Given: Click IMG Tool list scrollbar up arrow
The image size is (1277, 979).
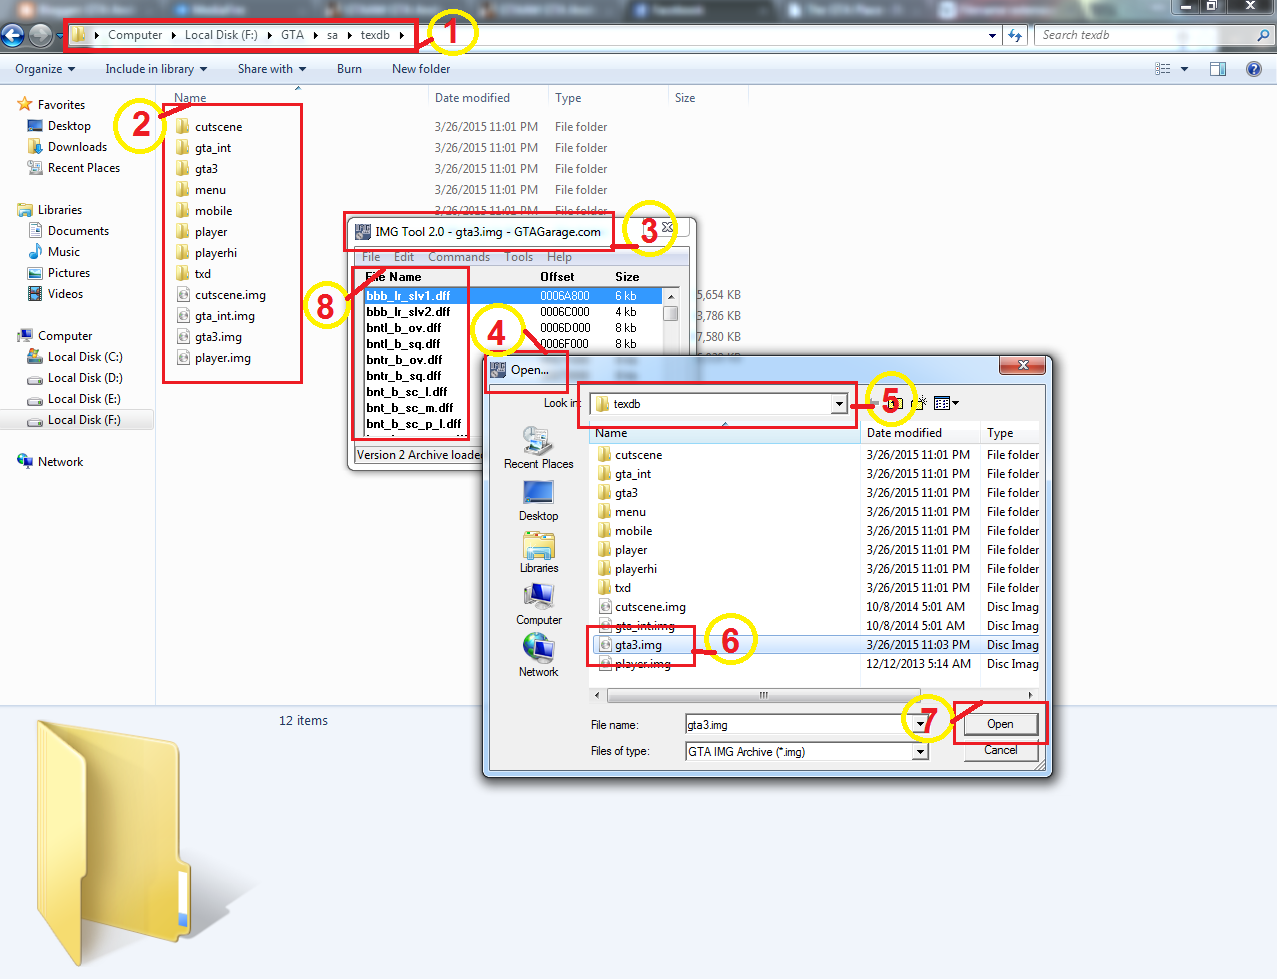Looking at the screenshot, I should click(671, 297).
